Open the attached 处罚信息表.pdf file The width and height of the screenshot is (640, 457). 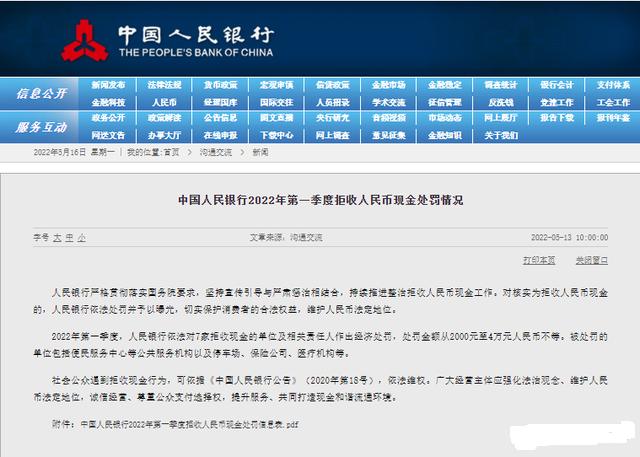click(189, 425)
